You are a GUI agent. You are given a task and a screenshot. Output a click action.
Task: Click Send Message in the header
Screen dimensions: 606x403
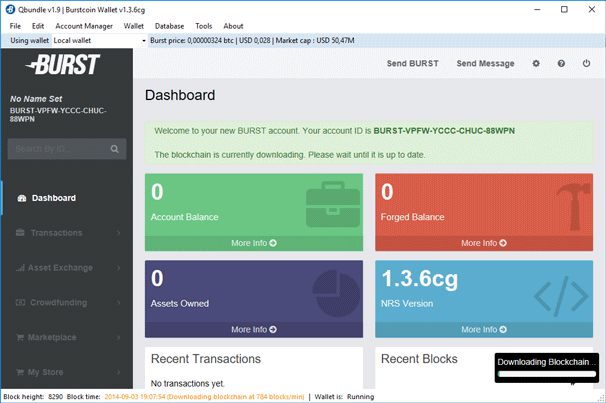click(x=485, y=63)
